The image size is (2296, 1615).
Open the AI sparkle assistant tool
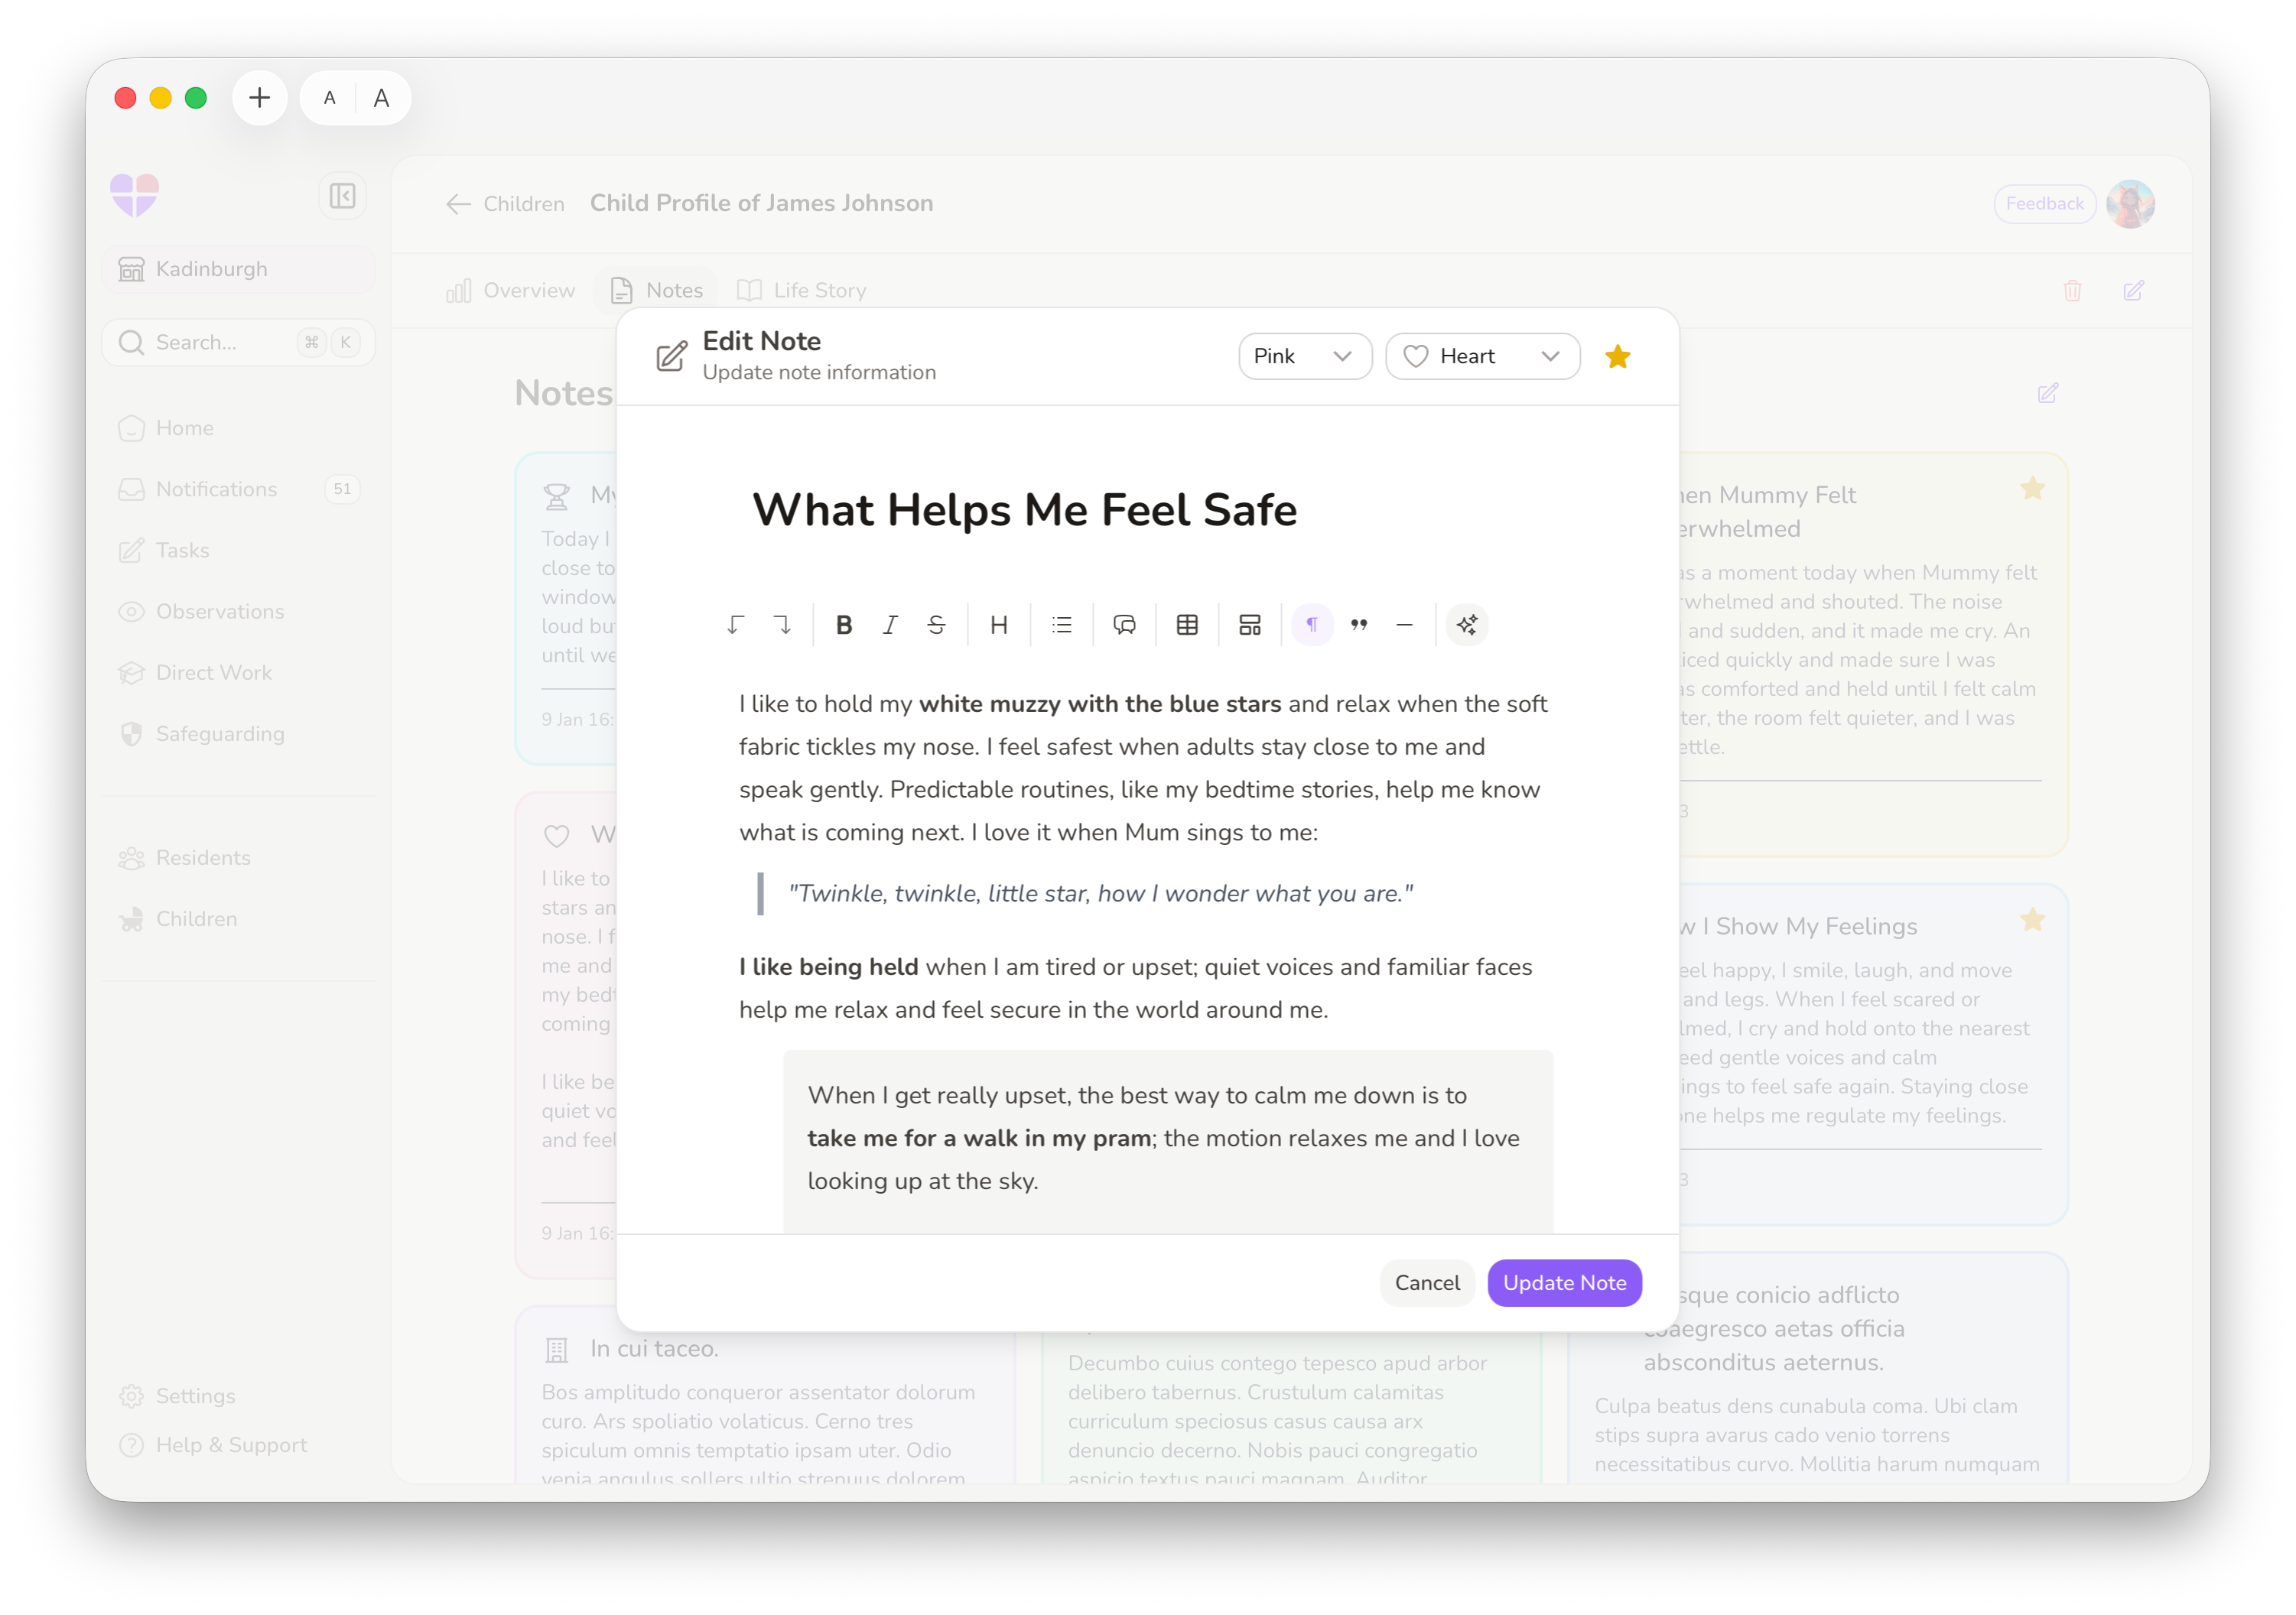tap(1467, 625)
